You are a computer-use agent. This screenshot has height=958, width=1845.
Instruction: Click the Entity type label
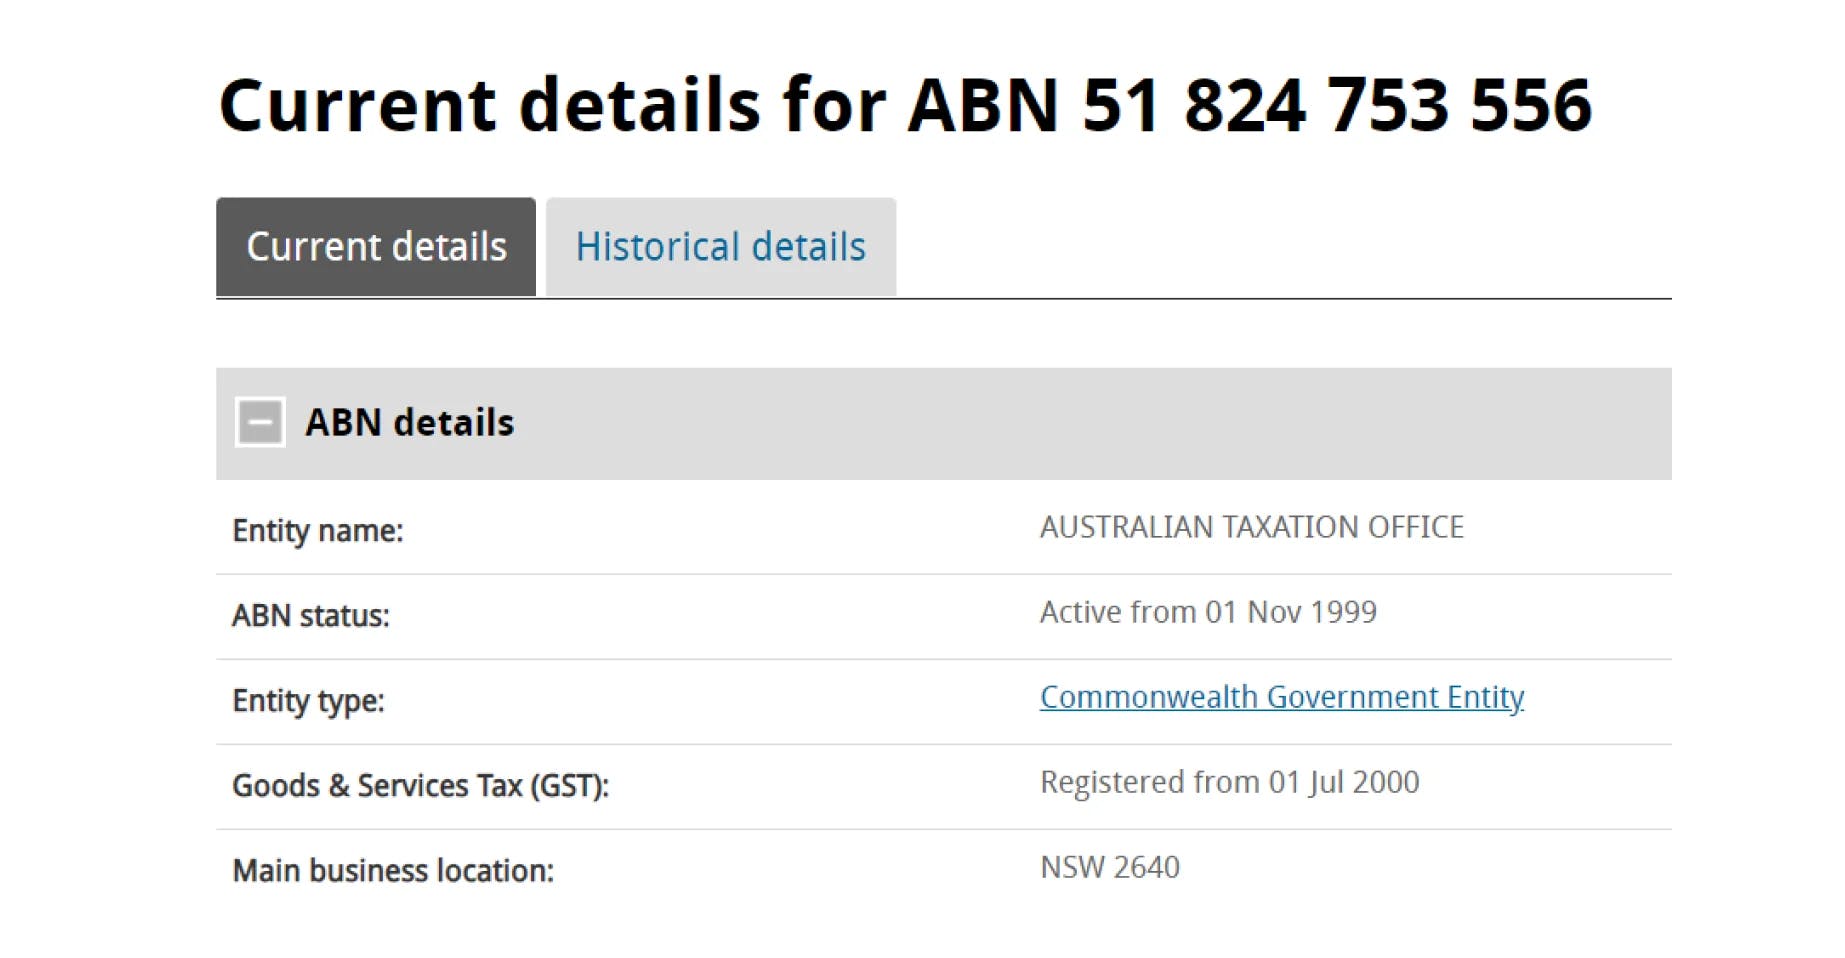coord(308,701)
